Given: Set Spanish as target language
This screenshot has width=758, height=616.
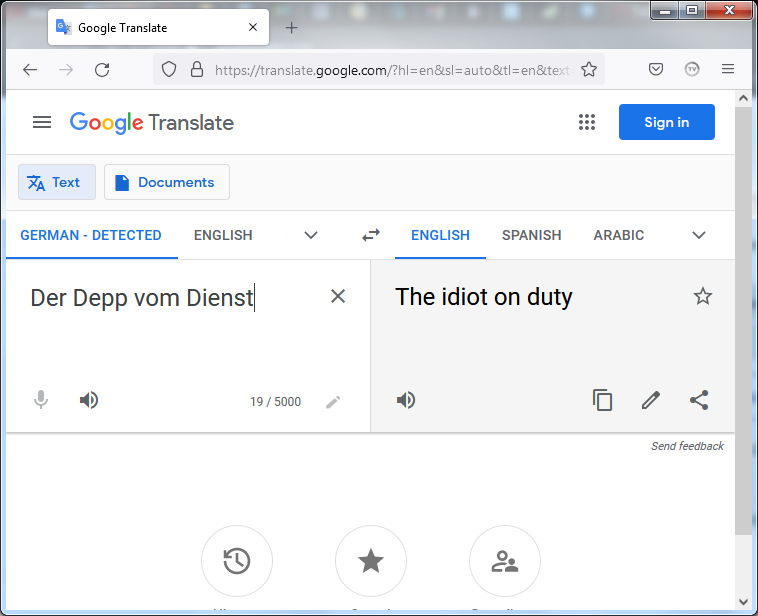Looking at the screenshot, I should 531,235.
